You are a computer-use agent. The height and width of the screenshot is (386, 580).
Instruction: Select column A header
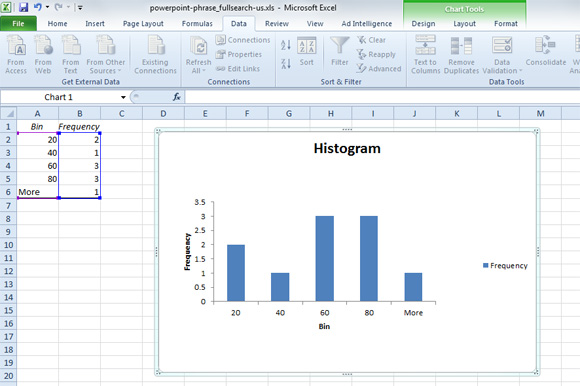[37, 114]
